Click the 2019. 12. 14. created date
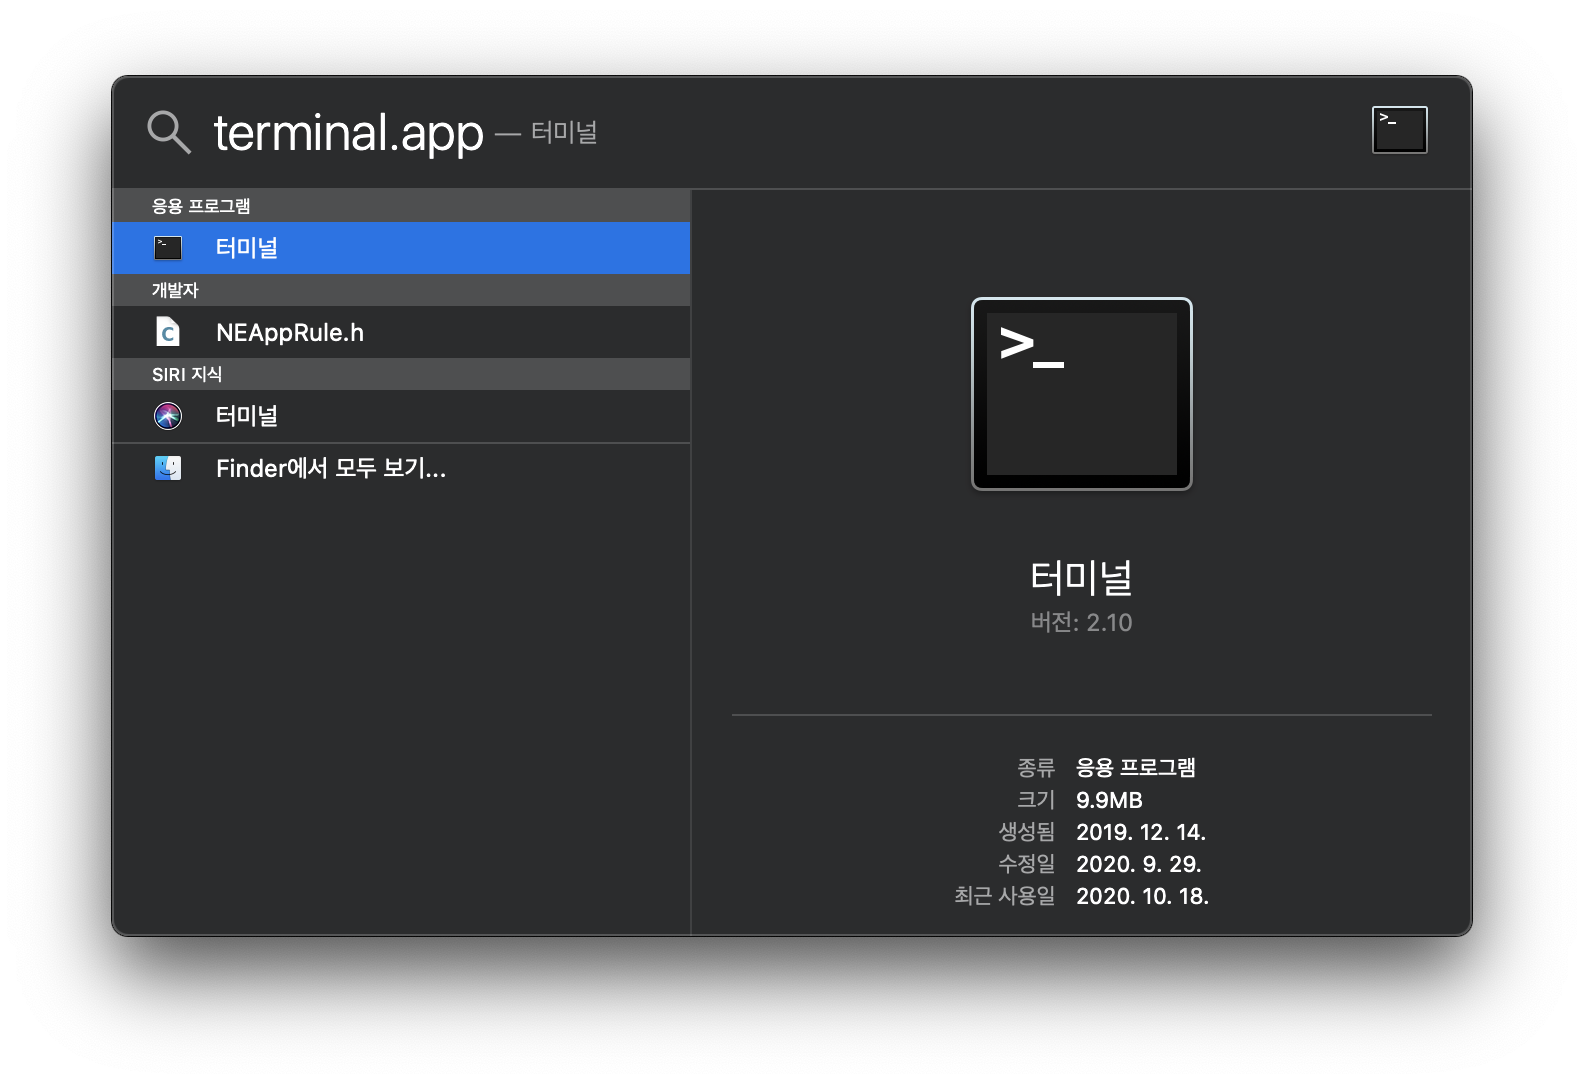The image size is (1584, 1084). coord(1141,832)
